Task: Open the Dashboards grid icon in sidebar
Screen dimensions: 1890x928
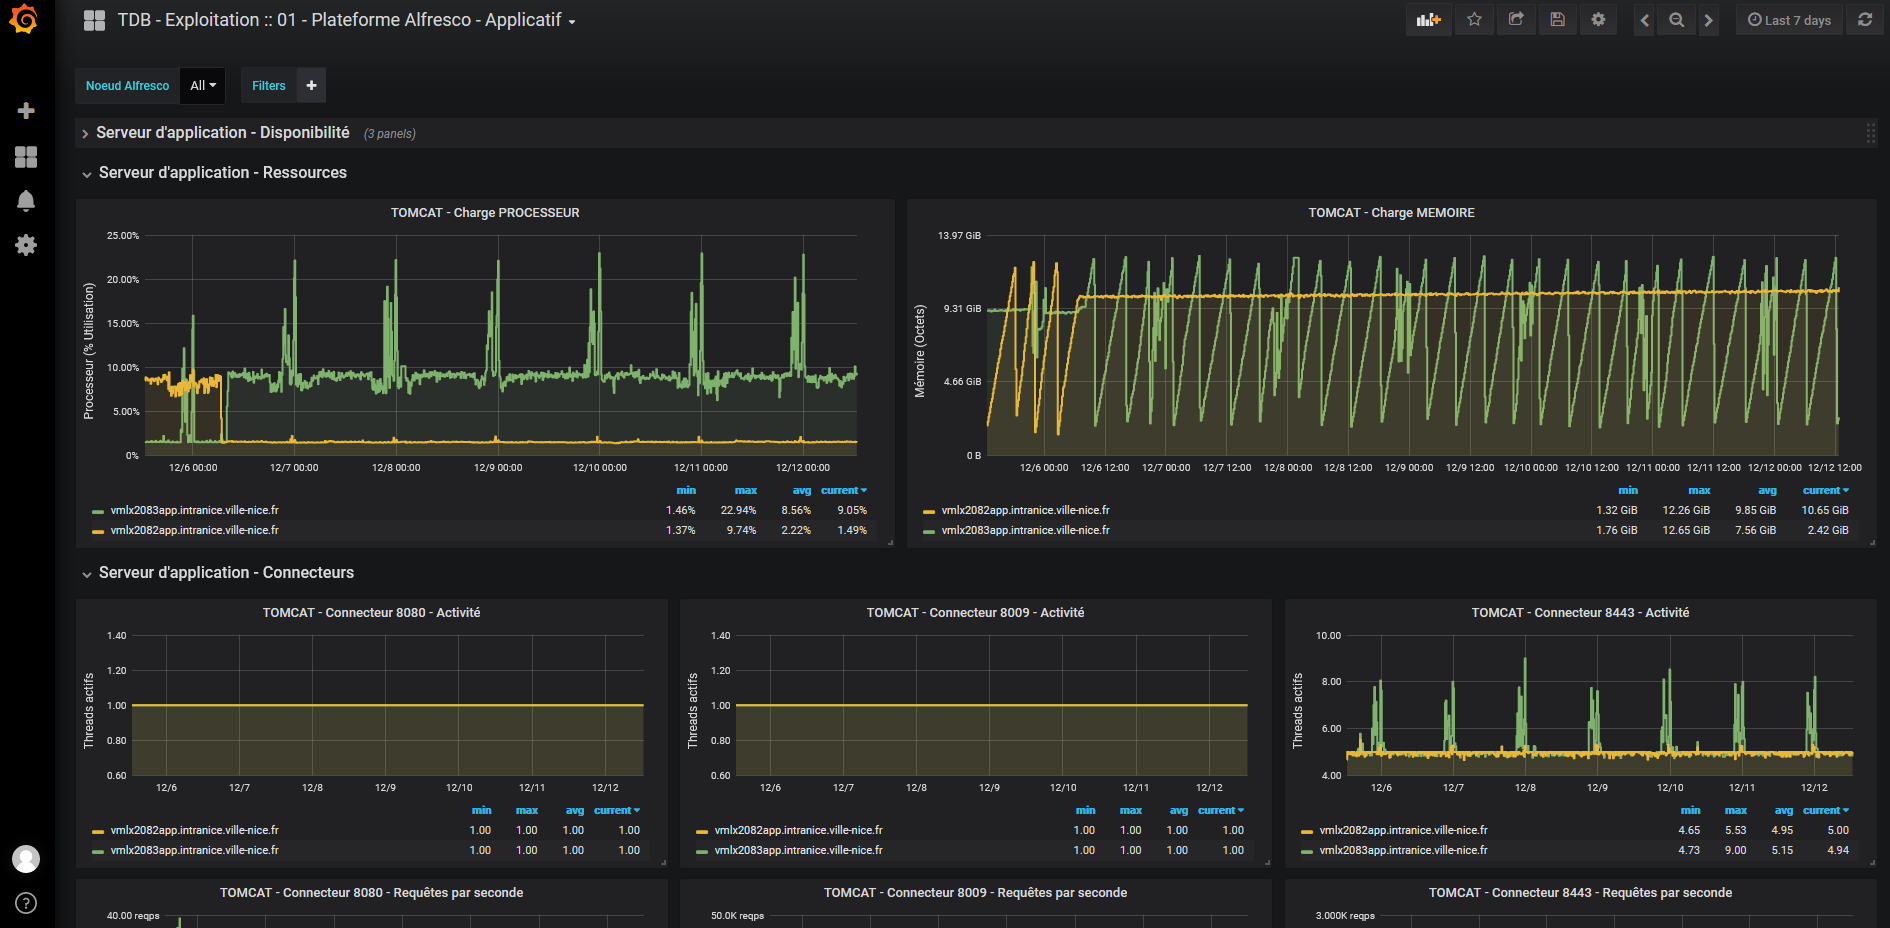Action: click(x=26, y=157)
